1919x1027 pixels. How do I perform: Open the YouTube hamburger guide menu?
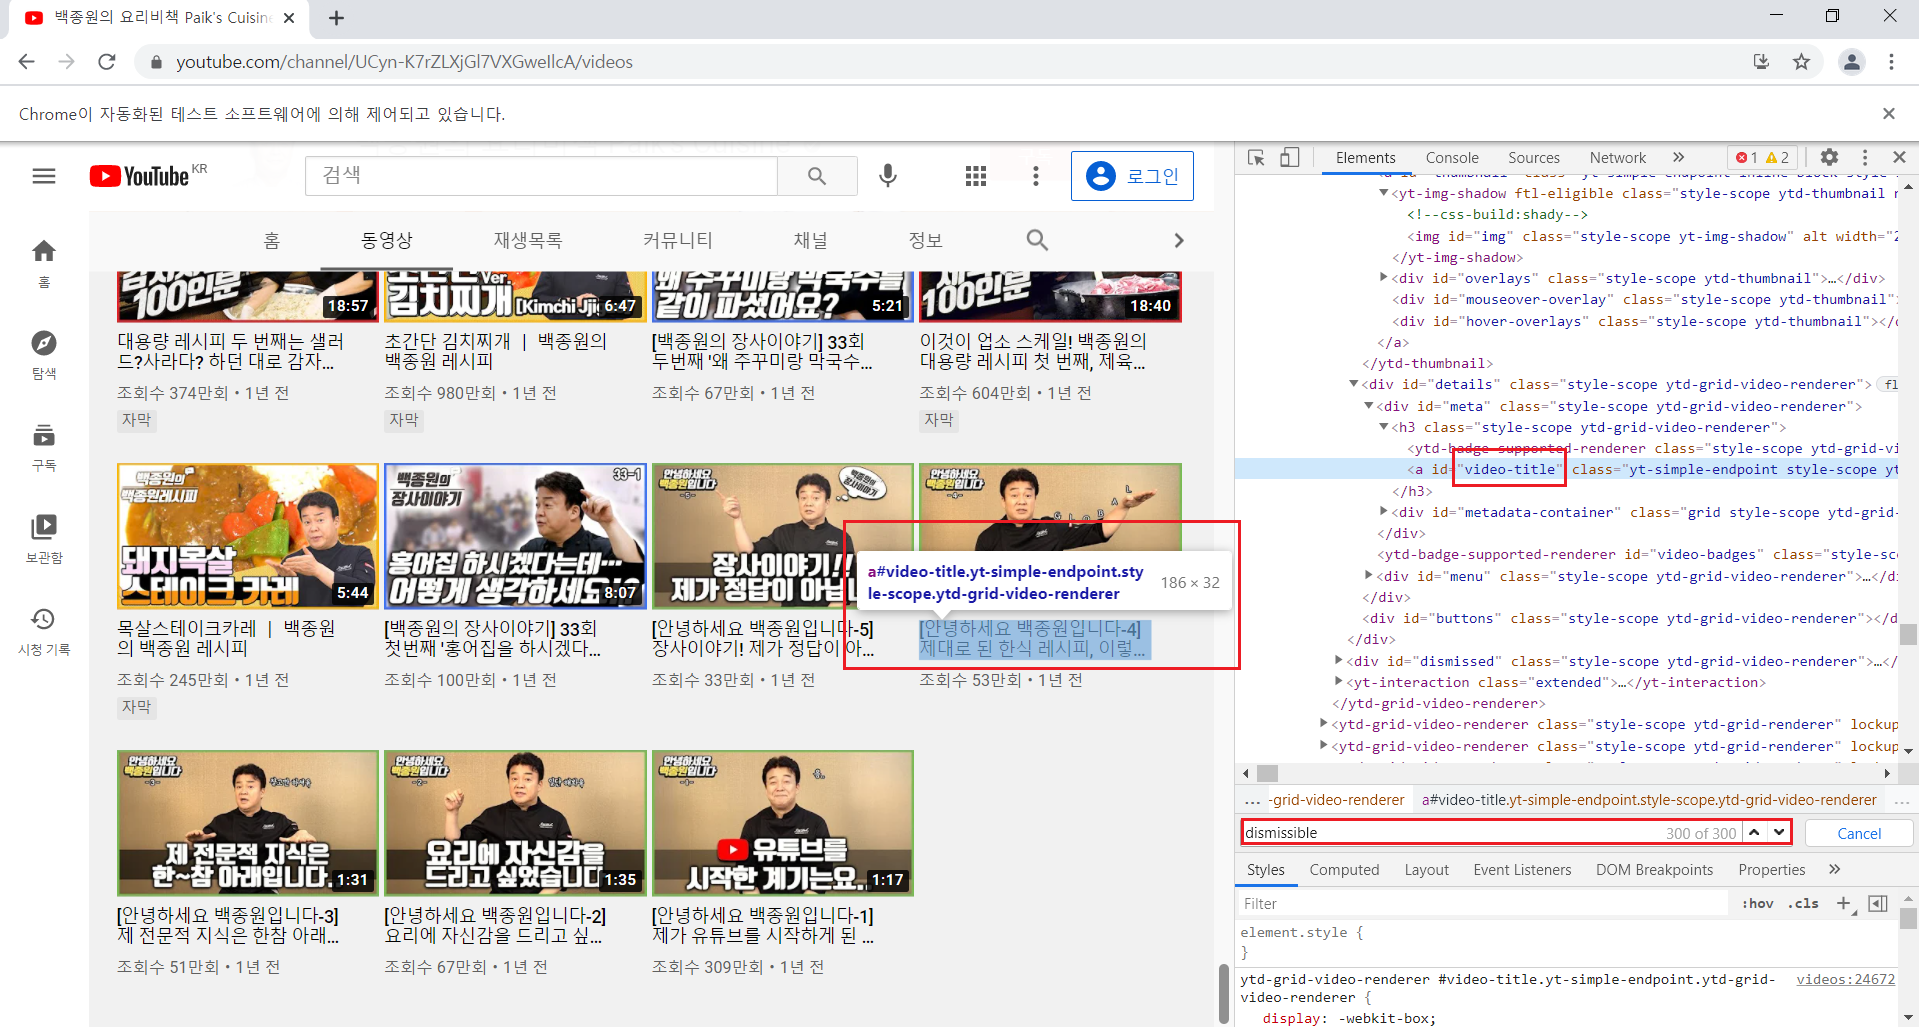click(44, 176)
